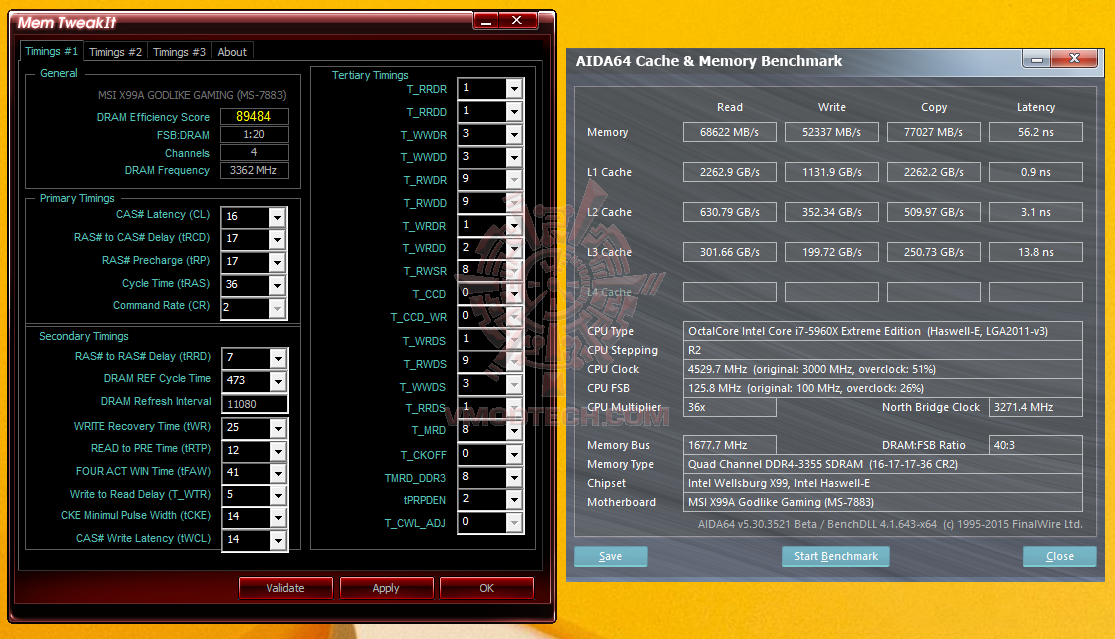The width and height of the screenshot is (1115, 639).
Task: Expand the T_RRDR tertiary timing dropdown
Action: coord(514,88)
